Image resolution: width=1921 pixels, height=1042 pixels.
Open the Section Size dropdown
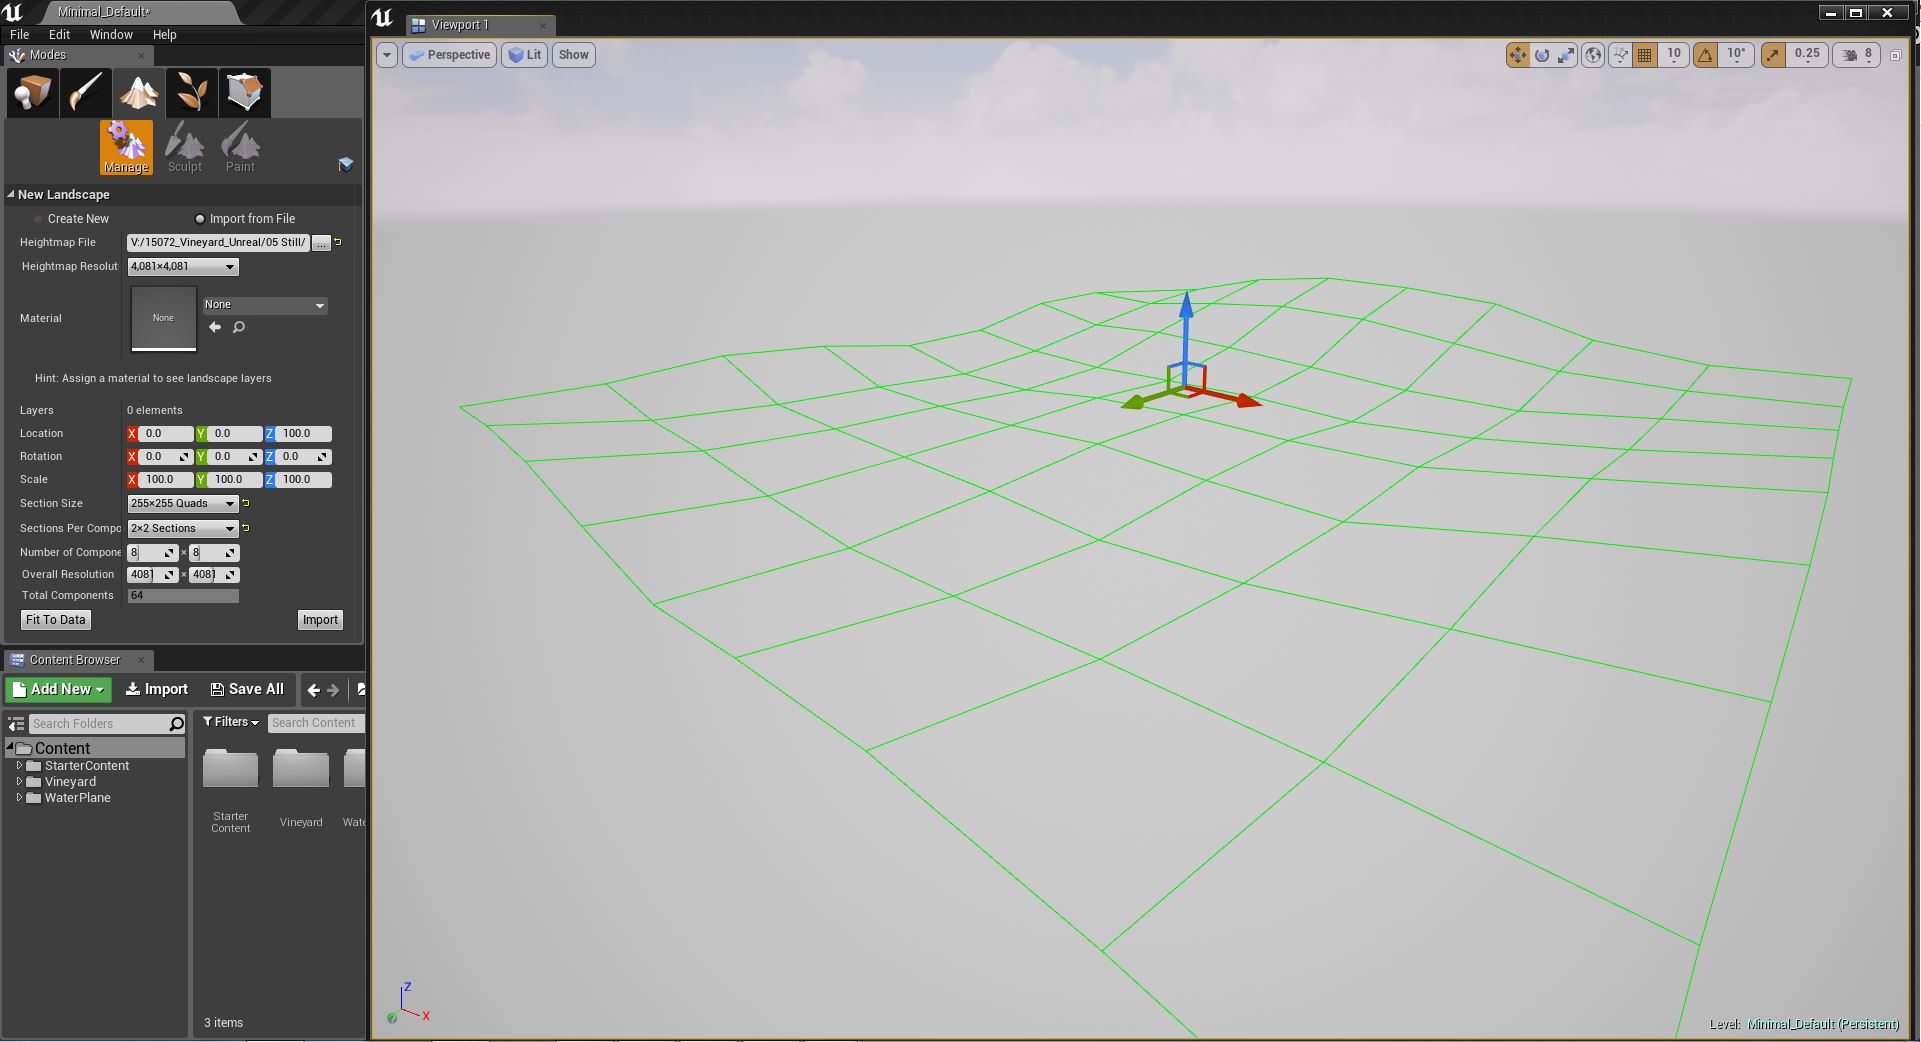click(x=183, y=504)
